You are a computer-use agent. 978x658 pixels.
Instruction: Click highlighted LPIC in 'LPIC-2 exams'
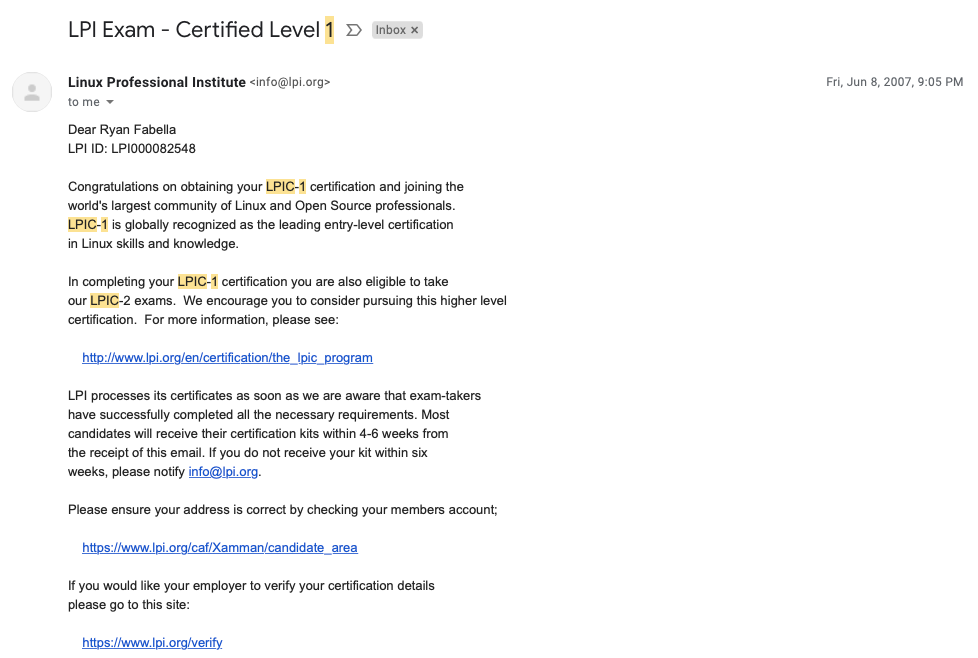[x=104, y=301]
